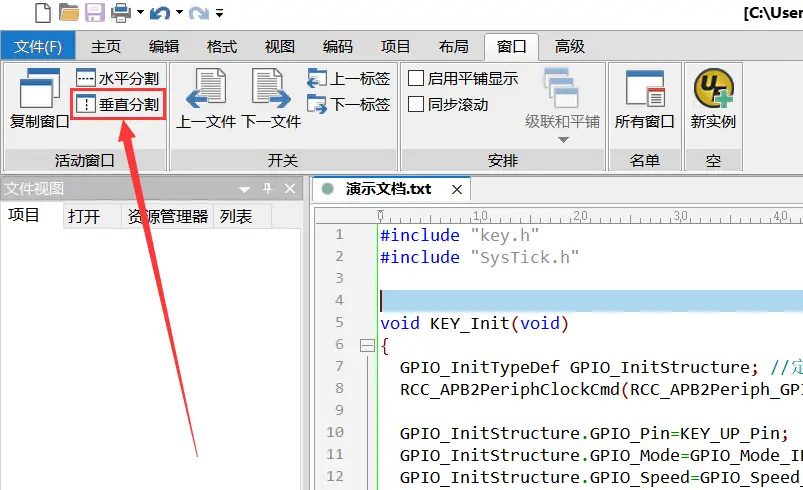
Task: Switch to the 主页 ribbon tab
Action: 106,47
